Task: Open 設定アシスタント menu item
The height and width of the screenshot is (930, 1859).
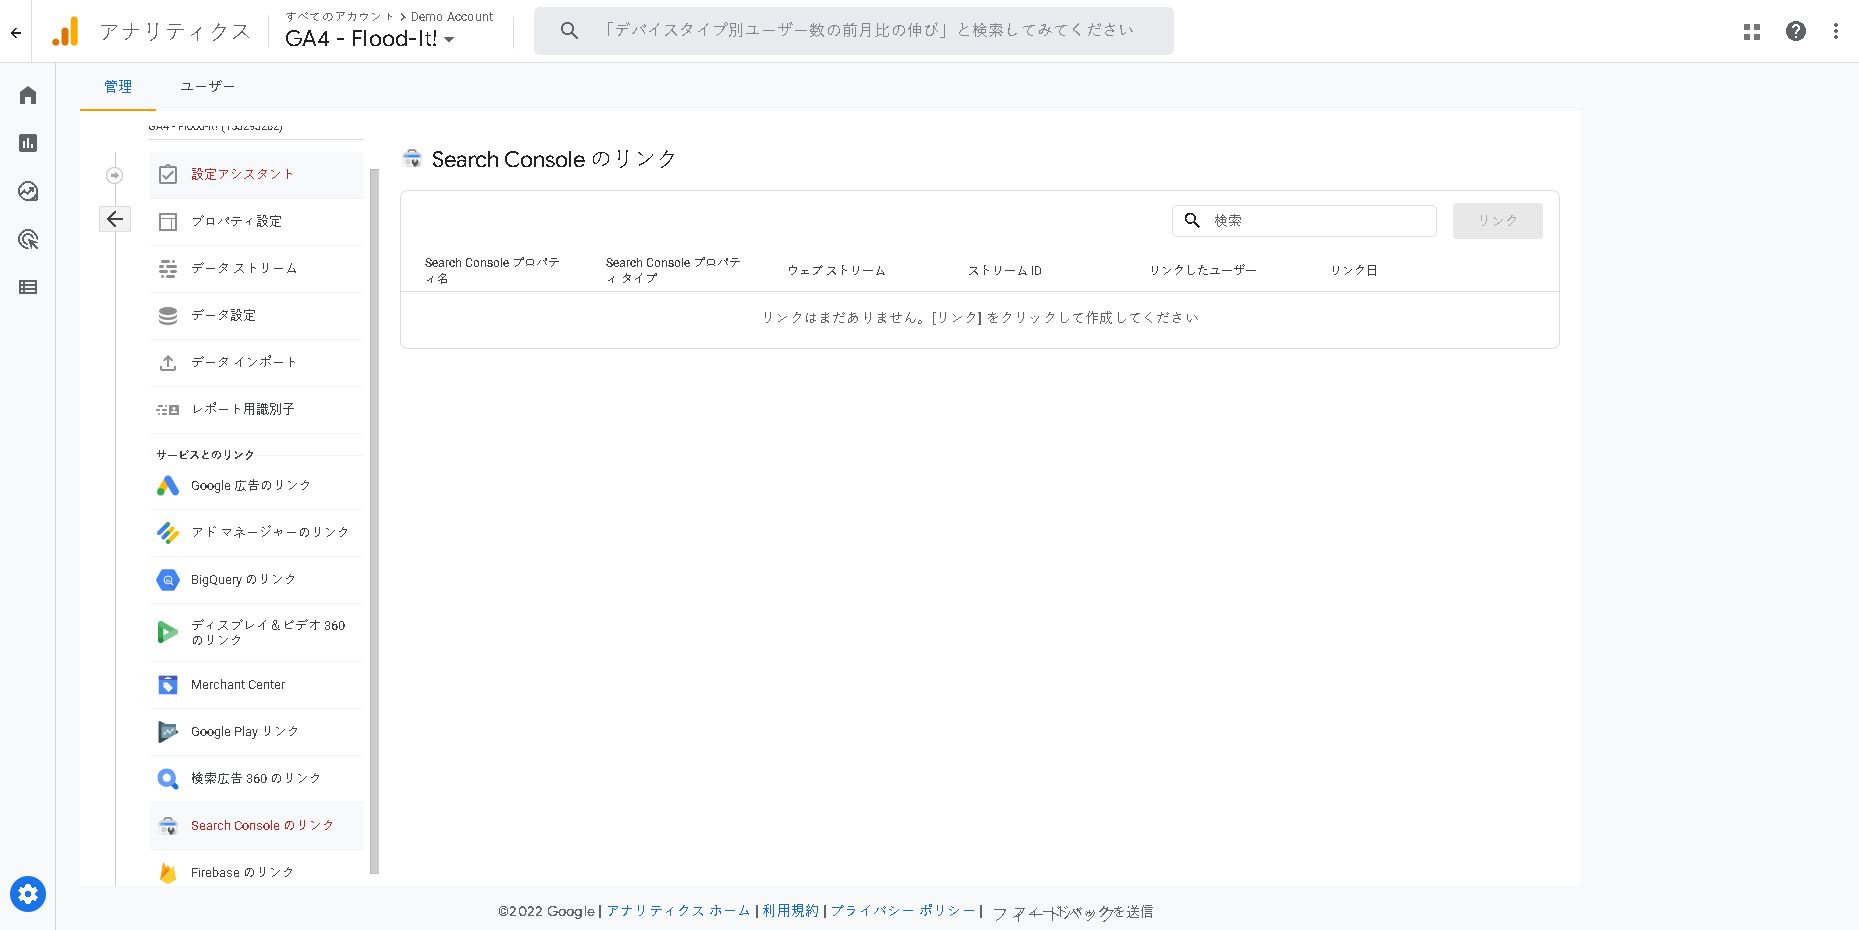Action: click(257, 175)
